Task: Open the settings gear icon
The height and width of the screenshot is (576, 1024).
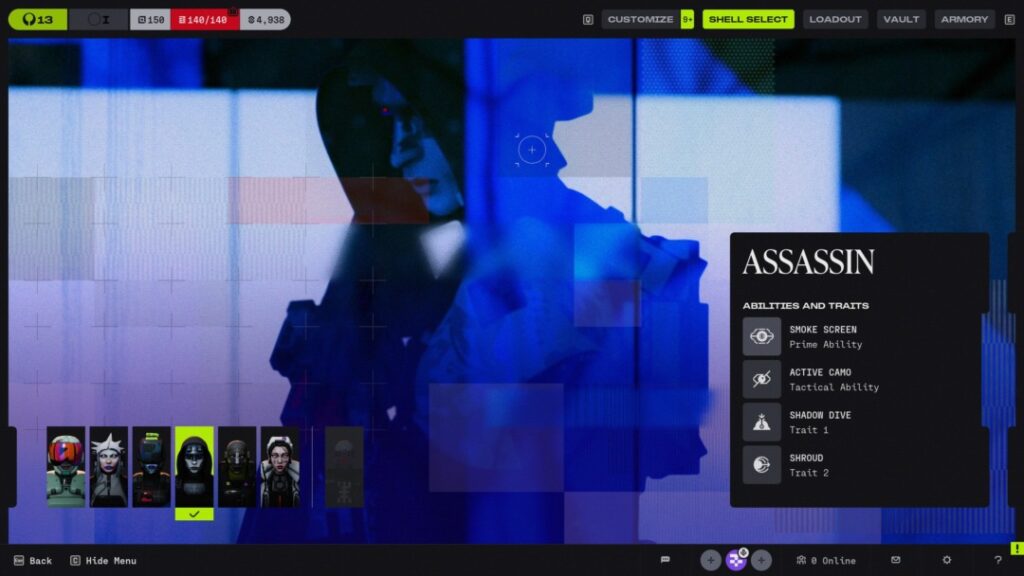Action: coord(946,560)
